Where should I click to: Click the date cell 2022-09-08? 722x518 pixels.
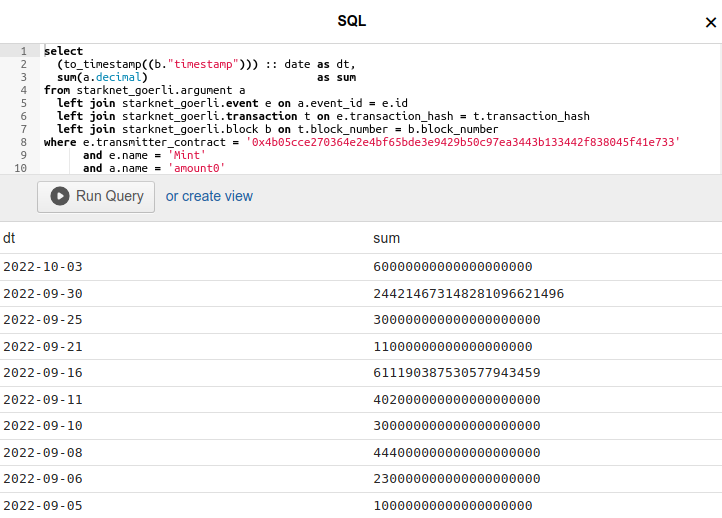pos(43,452)
